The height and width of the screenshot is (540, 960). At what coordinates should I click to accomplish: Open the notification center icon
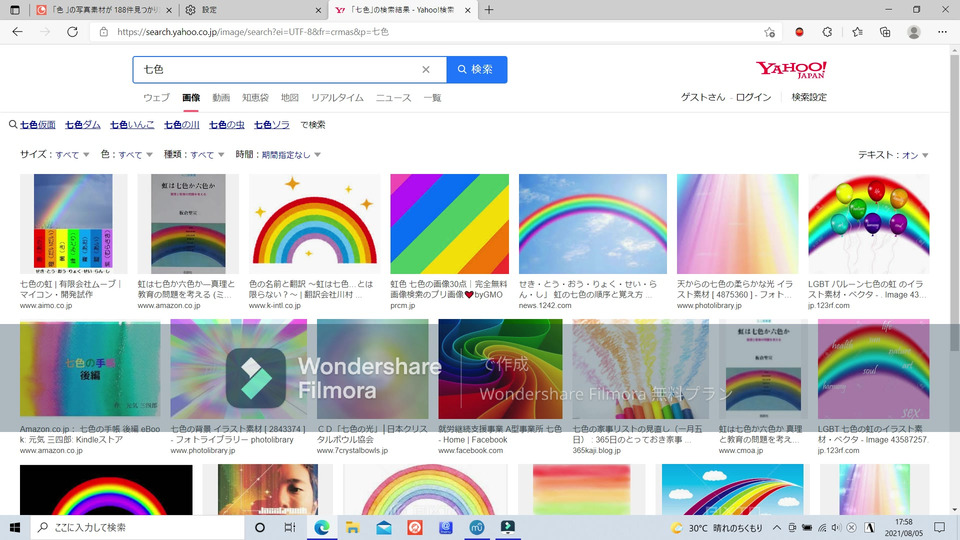tap(939, 527)
